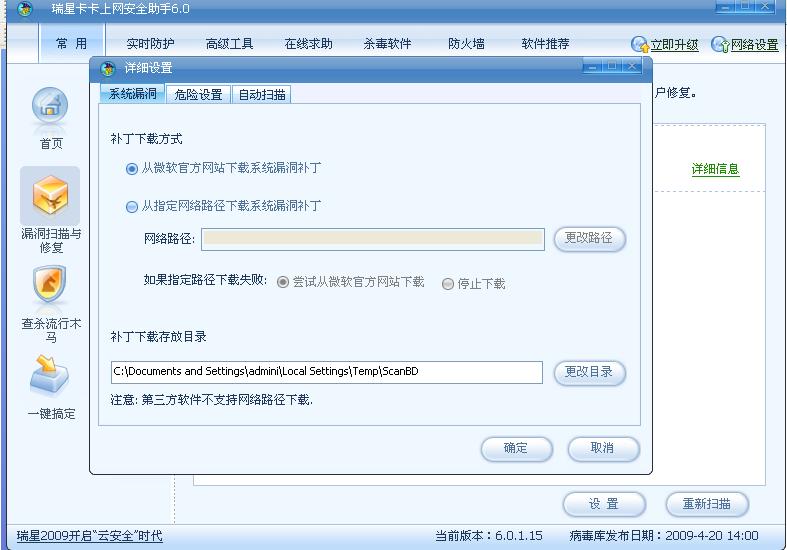Viewport: 787px width, 550px height.
Task: Open the 瑞星2009开启"云安全"时代 link
Action: pos(89,536)
